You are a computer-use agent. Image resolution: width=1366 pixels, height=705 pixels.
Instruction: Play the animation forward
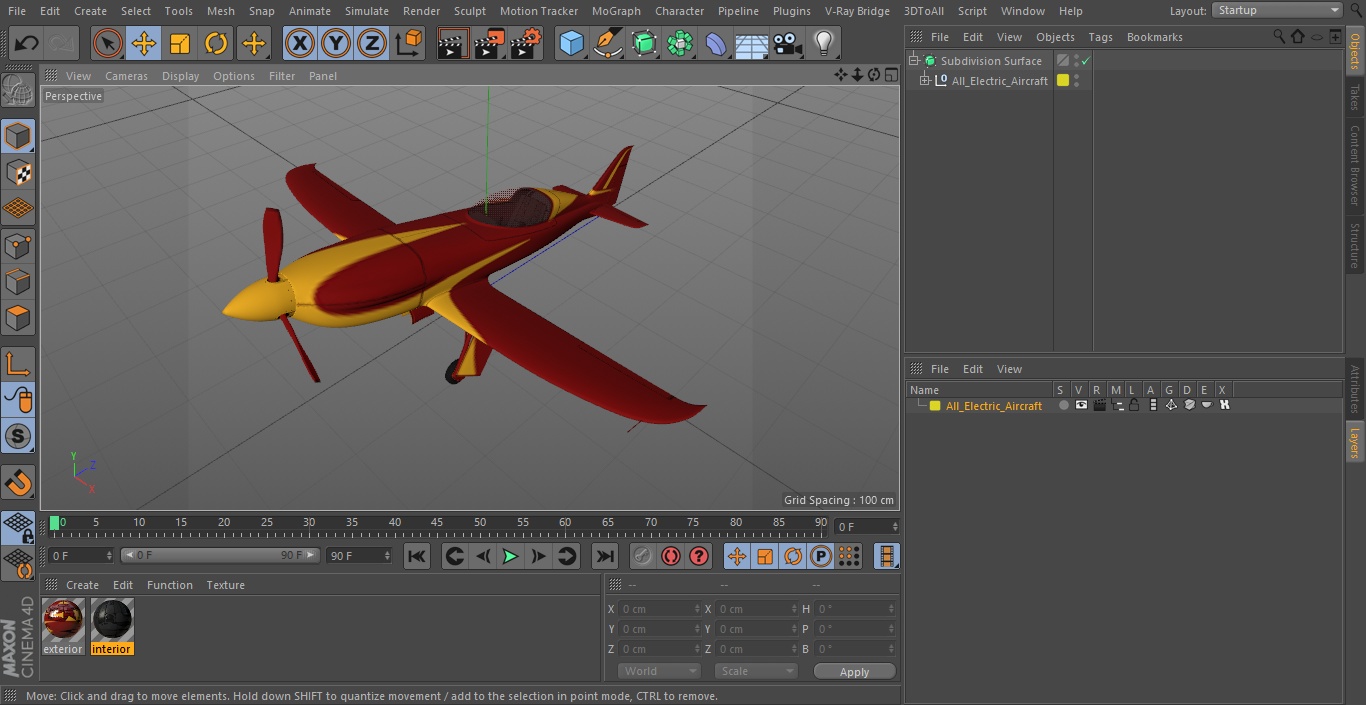[x=510, y=556]
